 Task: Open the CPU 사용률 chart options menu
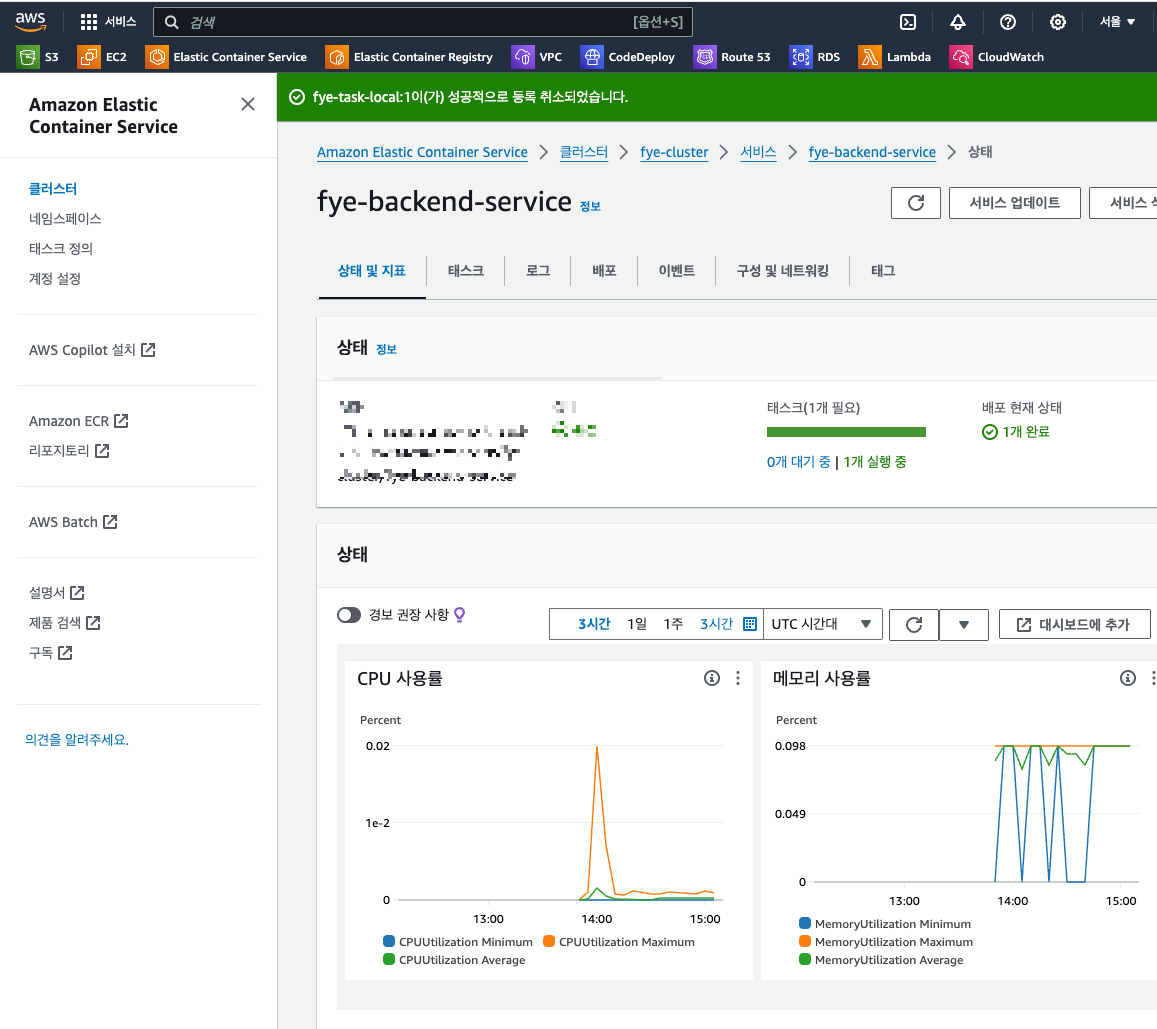pyautogui.click(x=738, y=678)
